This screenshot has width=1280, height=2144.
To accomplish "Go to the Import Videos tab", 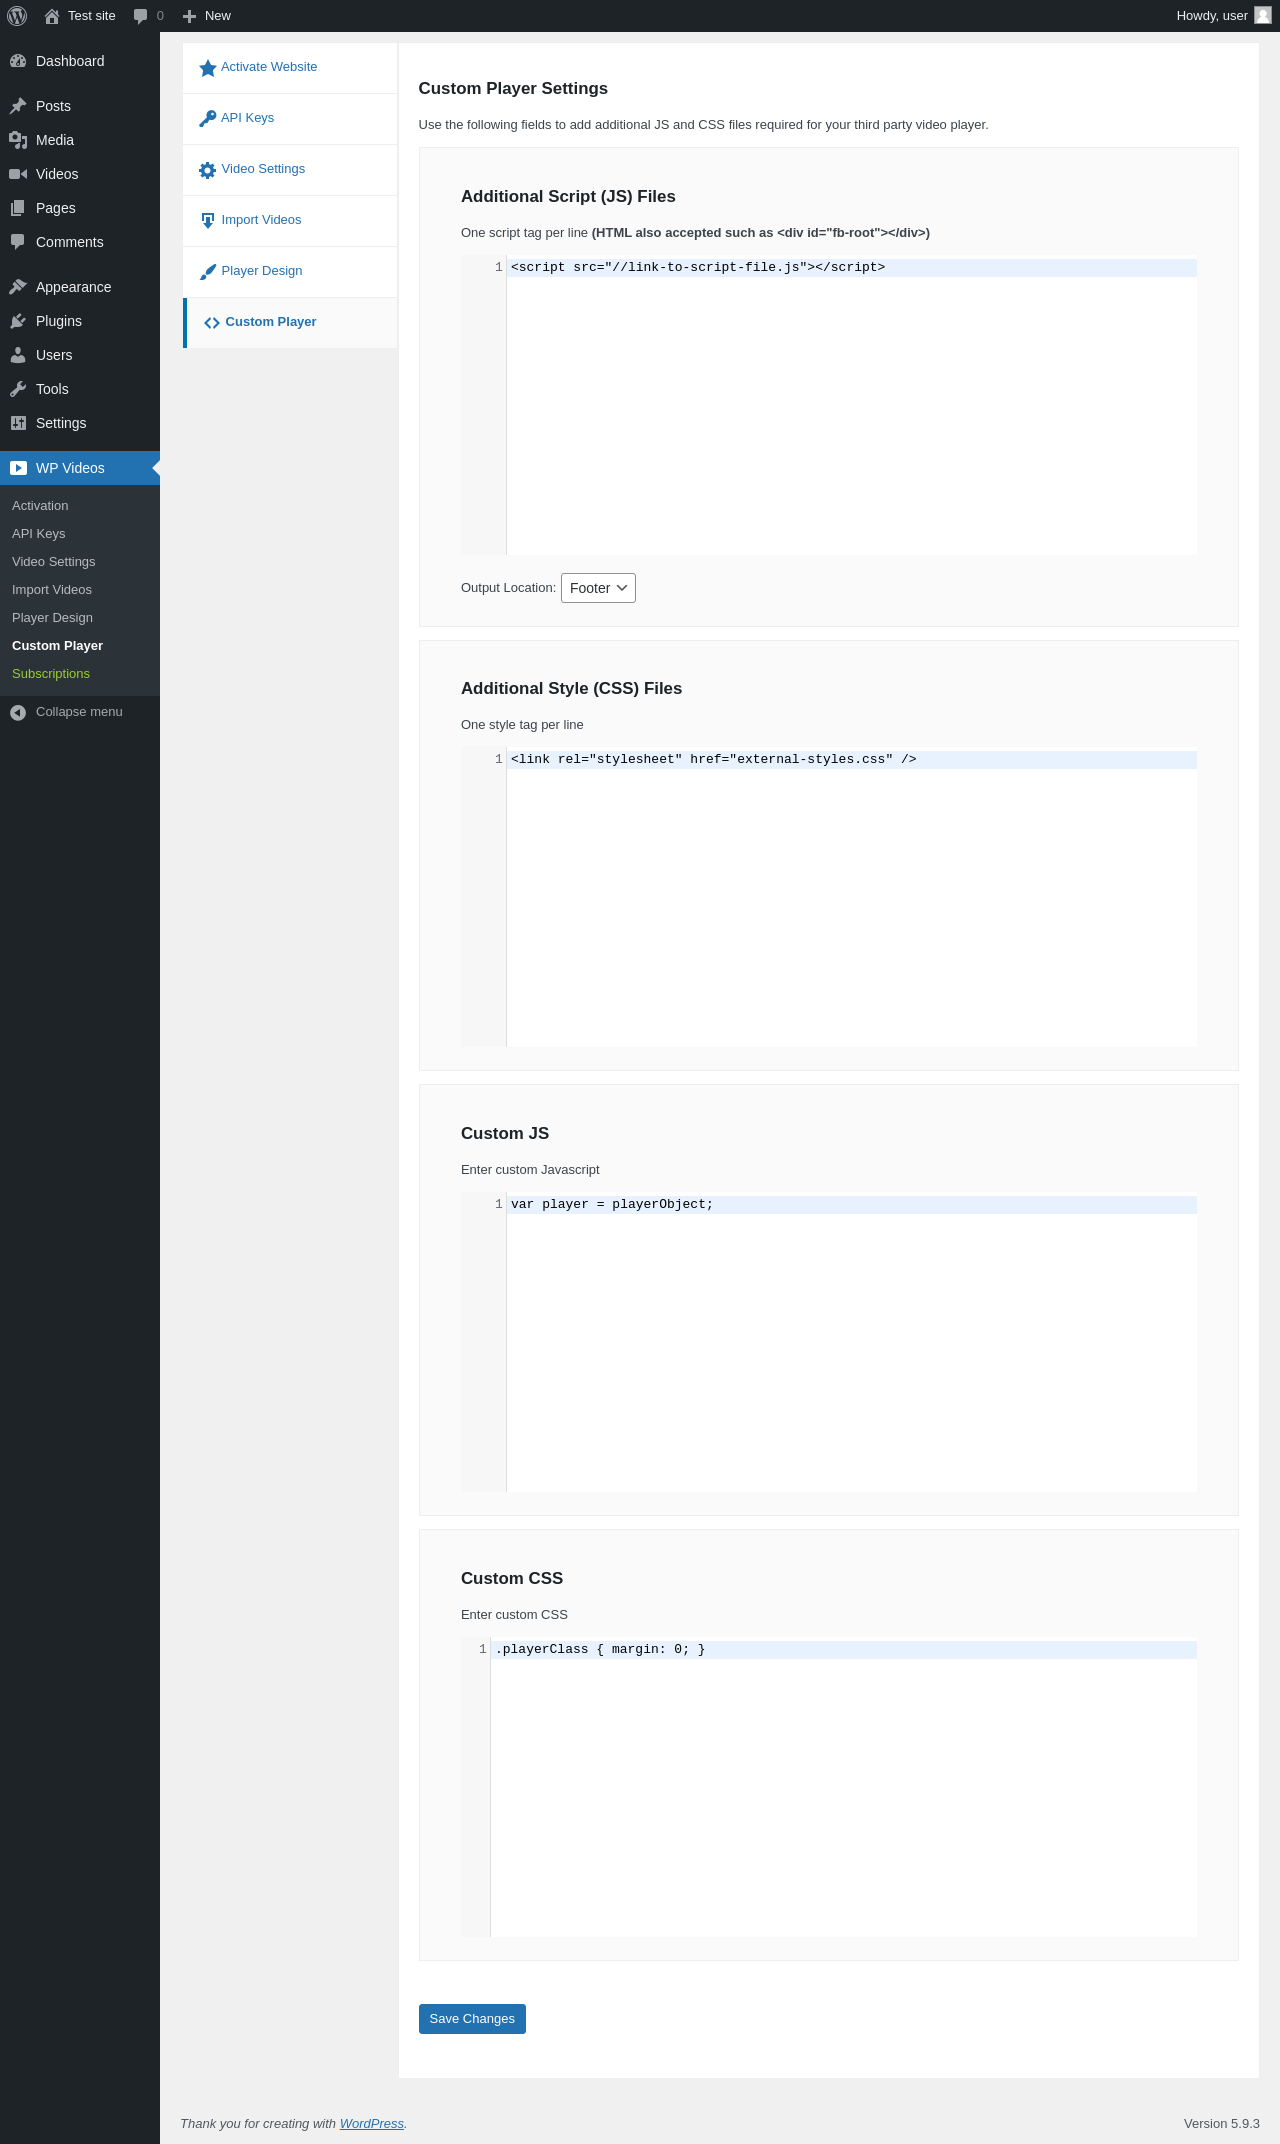I will [x=290, y=221].
